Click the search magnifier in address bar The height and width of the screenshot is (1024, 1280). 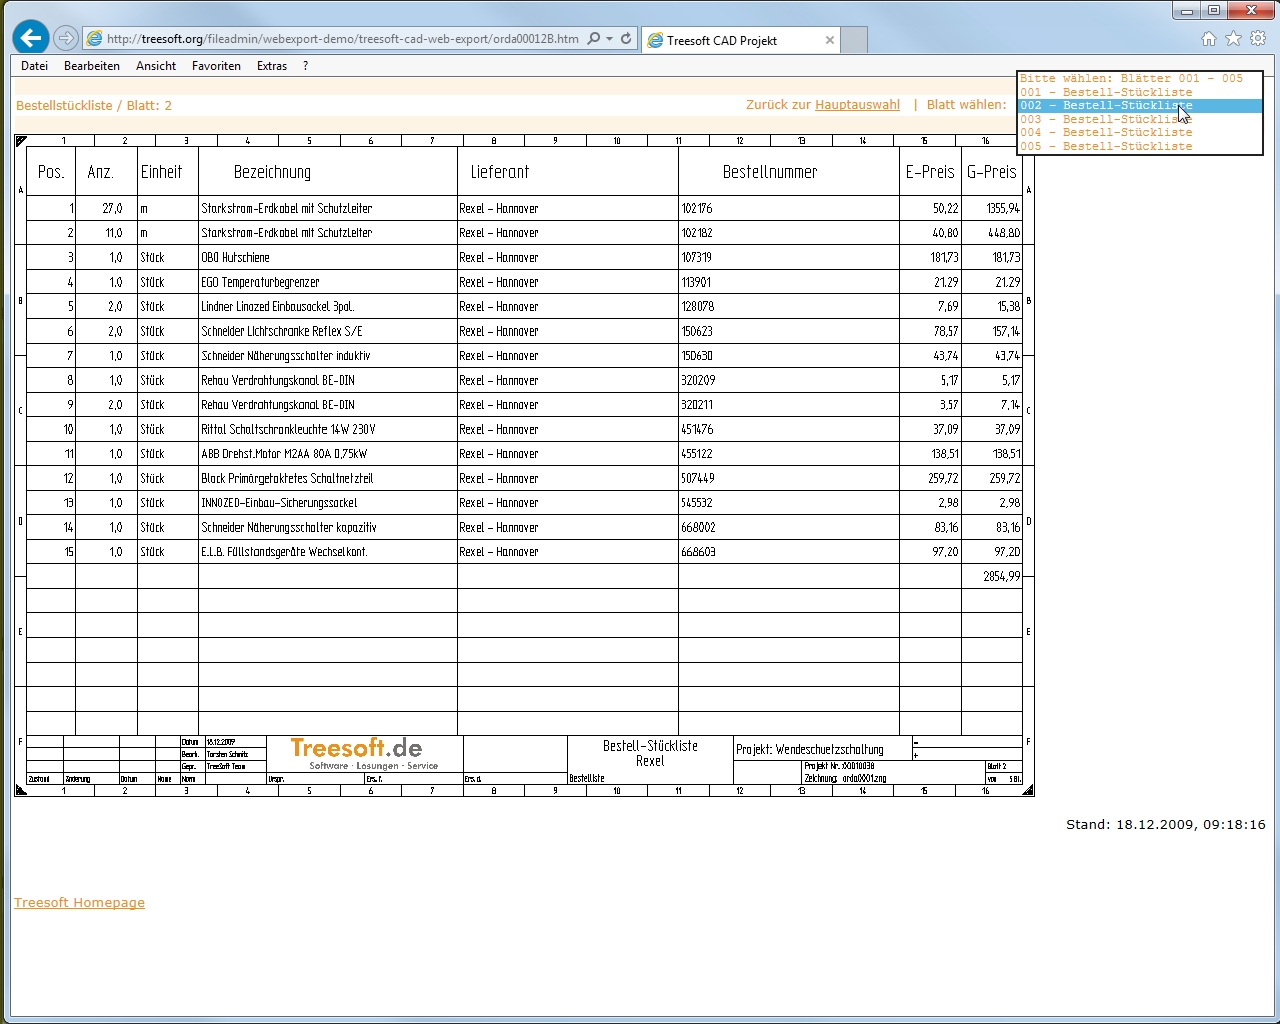point(594,39)
